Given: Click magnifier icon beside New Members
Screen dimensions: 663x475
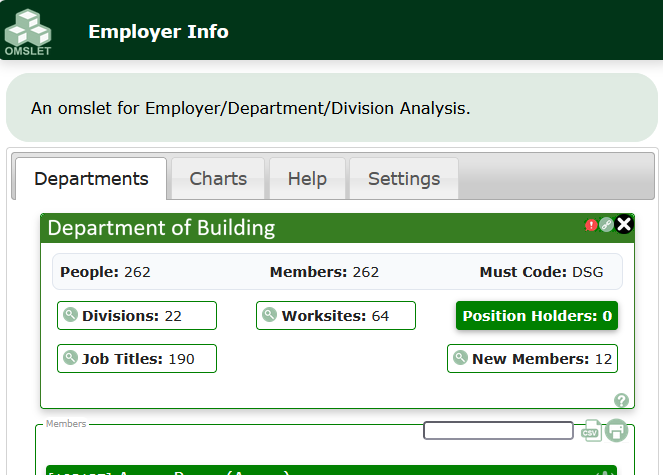Looking at the screenshot, I should click(x=461, y=358).
